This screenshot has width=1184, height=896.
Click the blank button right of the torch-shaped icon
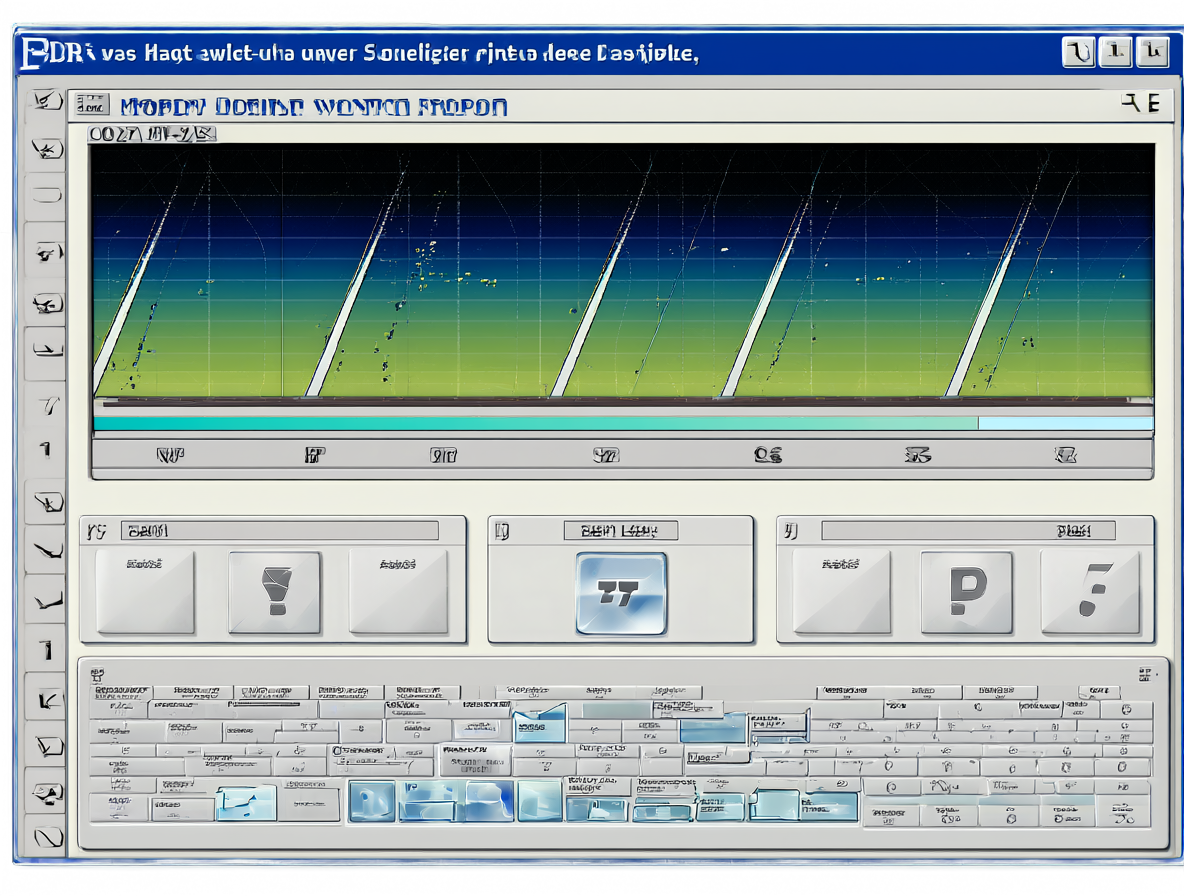[398, 592]
